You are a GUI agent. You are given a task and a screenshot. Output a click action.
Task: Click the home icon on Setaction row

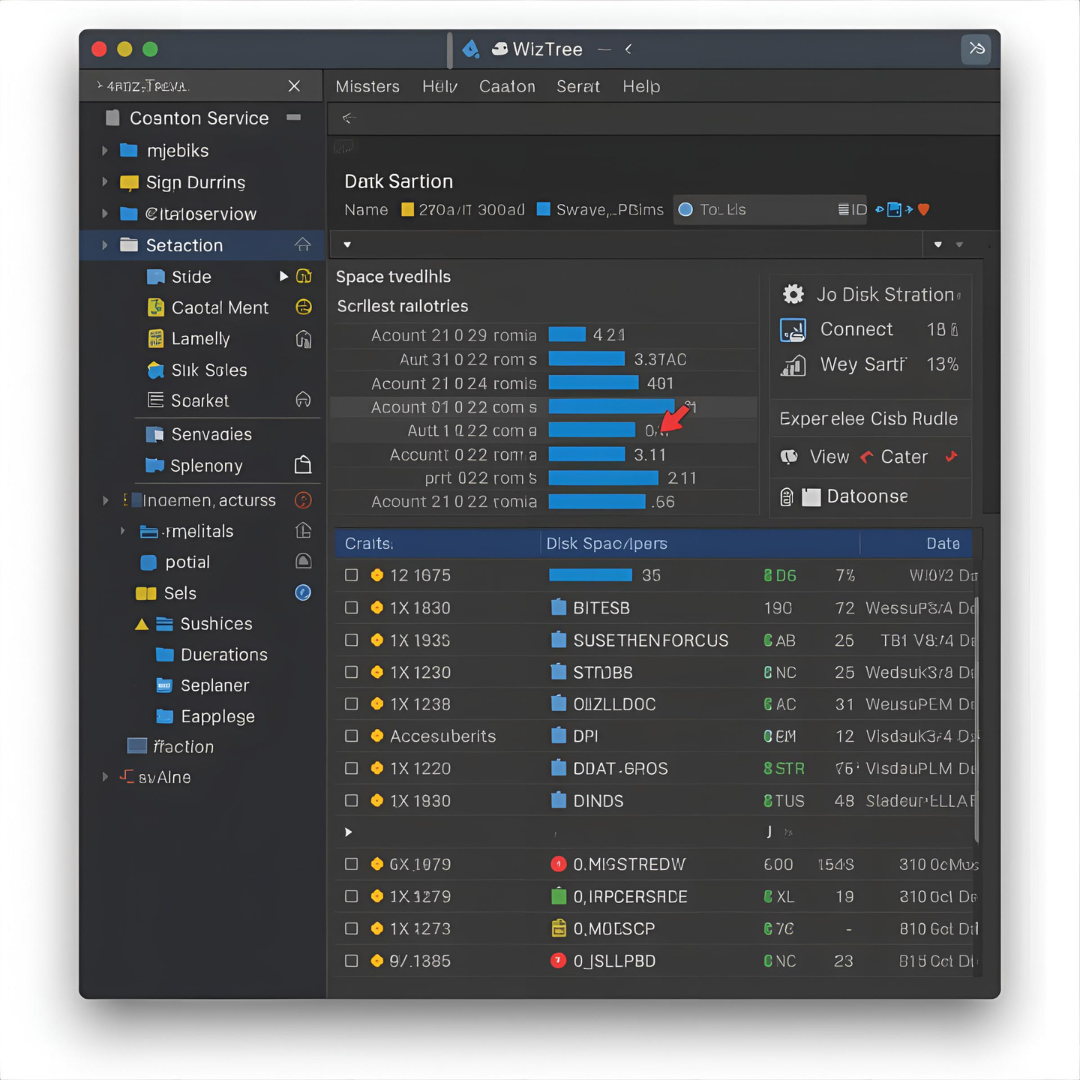point(302,245)
